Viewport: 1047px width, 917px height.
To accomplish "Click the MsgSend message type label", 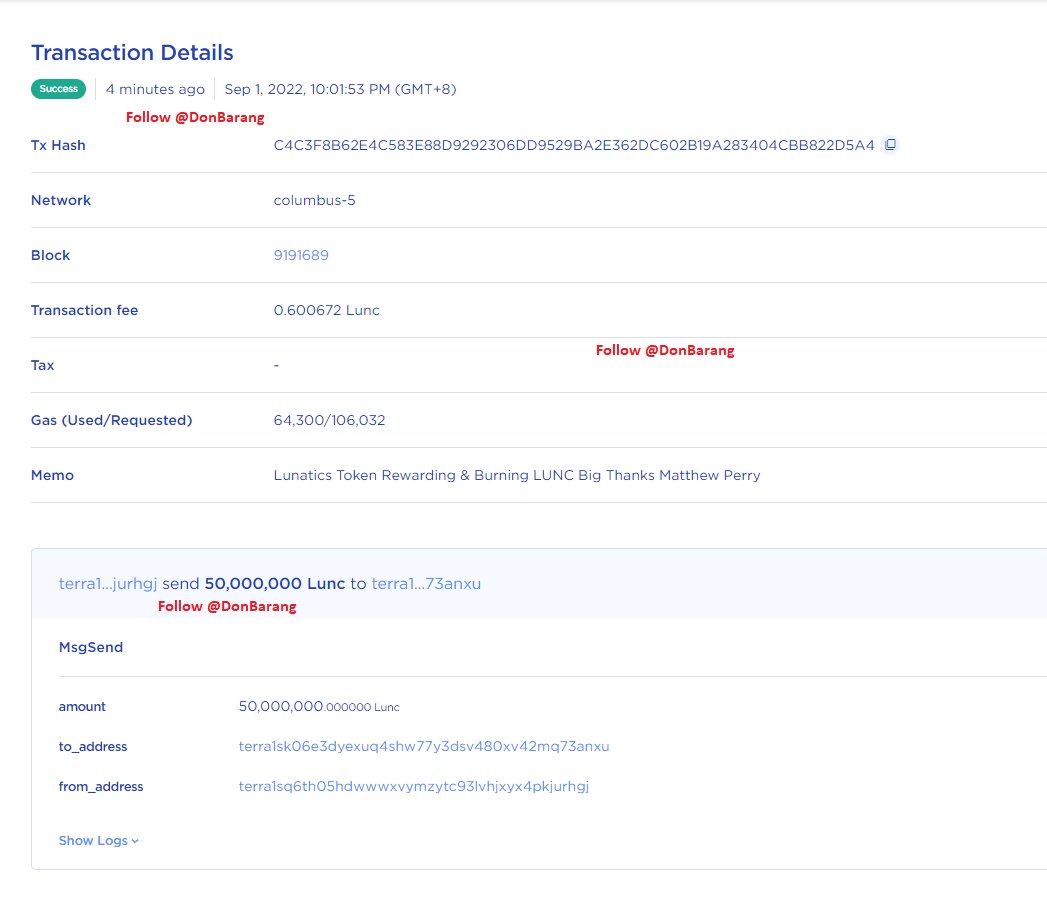I will [x=91, y=647].
